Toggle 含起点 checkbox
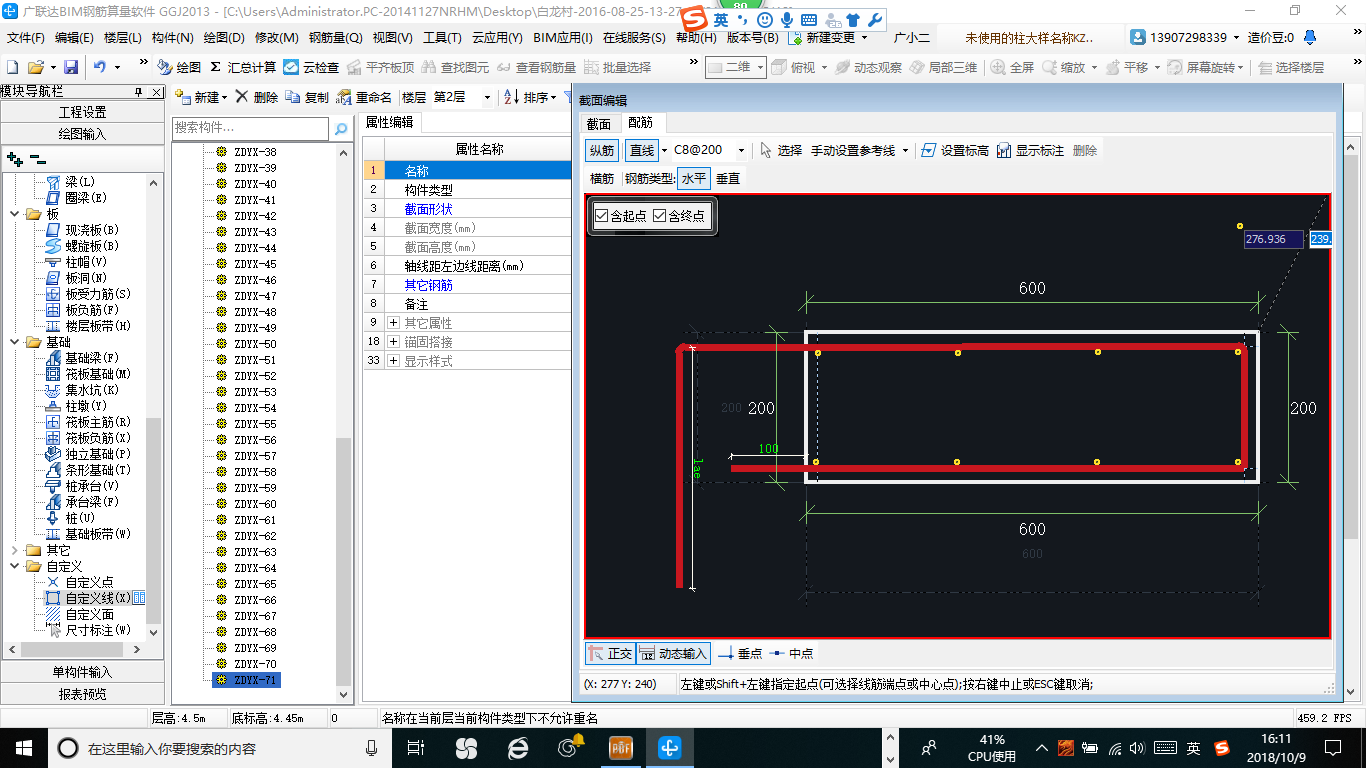Image resolution: width=1366 pixels, height=768 pixels. coord(620,216)
